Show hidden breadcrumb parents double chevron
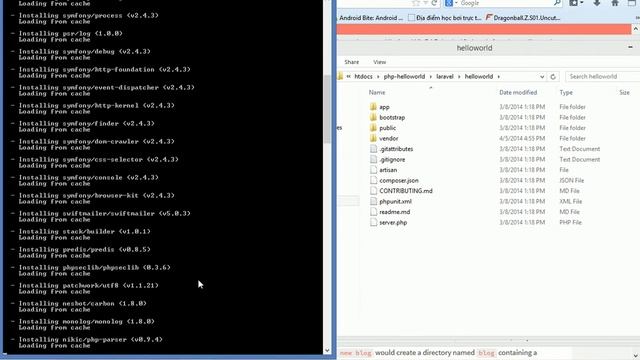The width and height of the screenshot is (640, 360). click(348, 76)
